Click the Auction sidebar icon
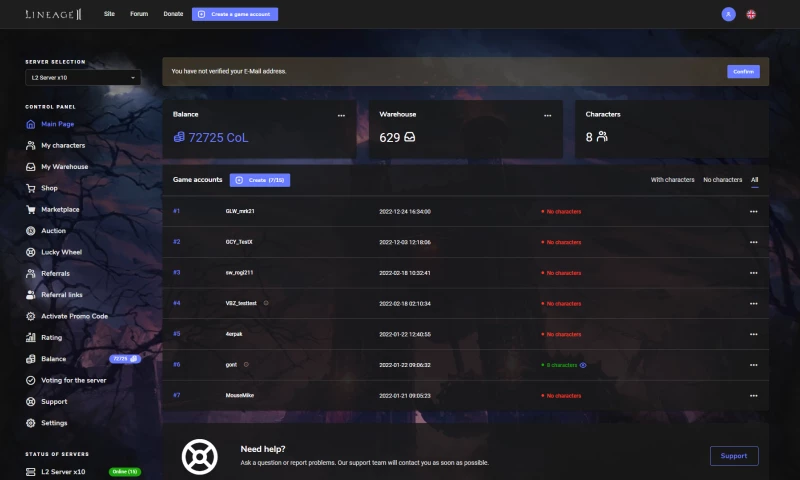800x480 pixels. [x=31, y=231]
